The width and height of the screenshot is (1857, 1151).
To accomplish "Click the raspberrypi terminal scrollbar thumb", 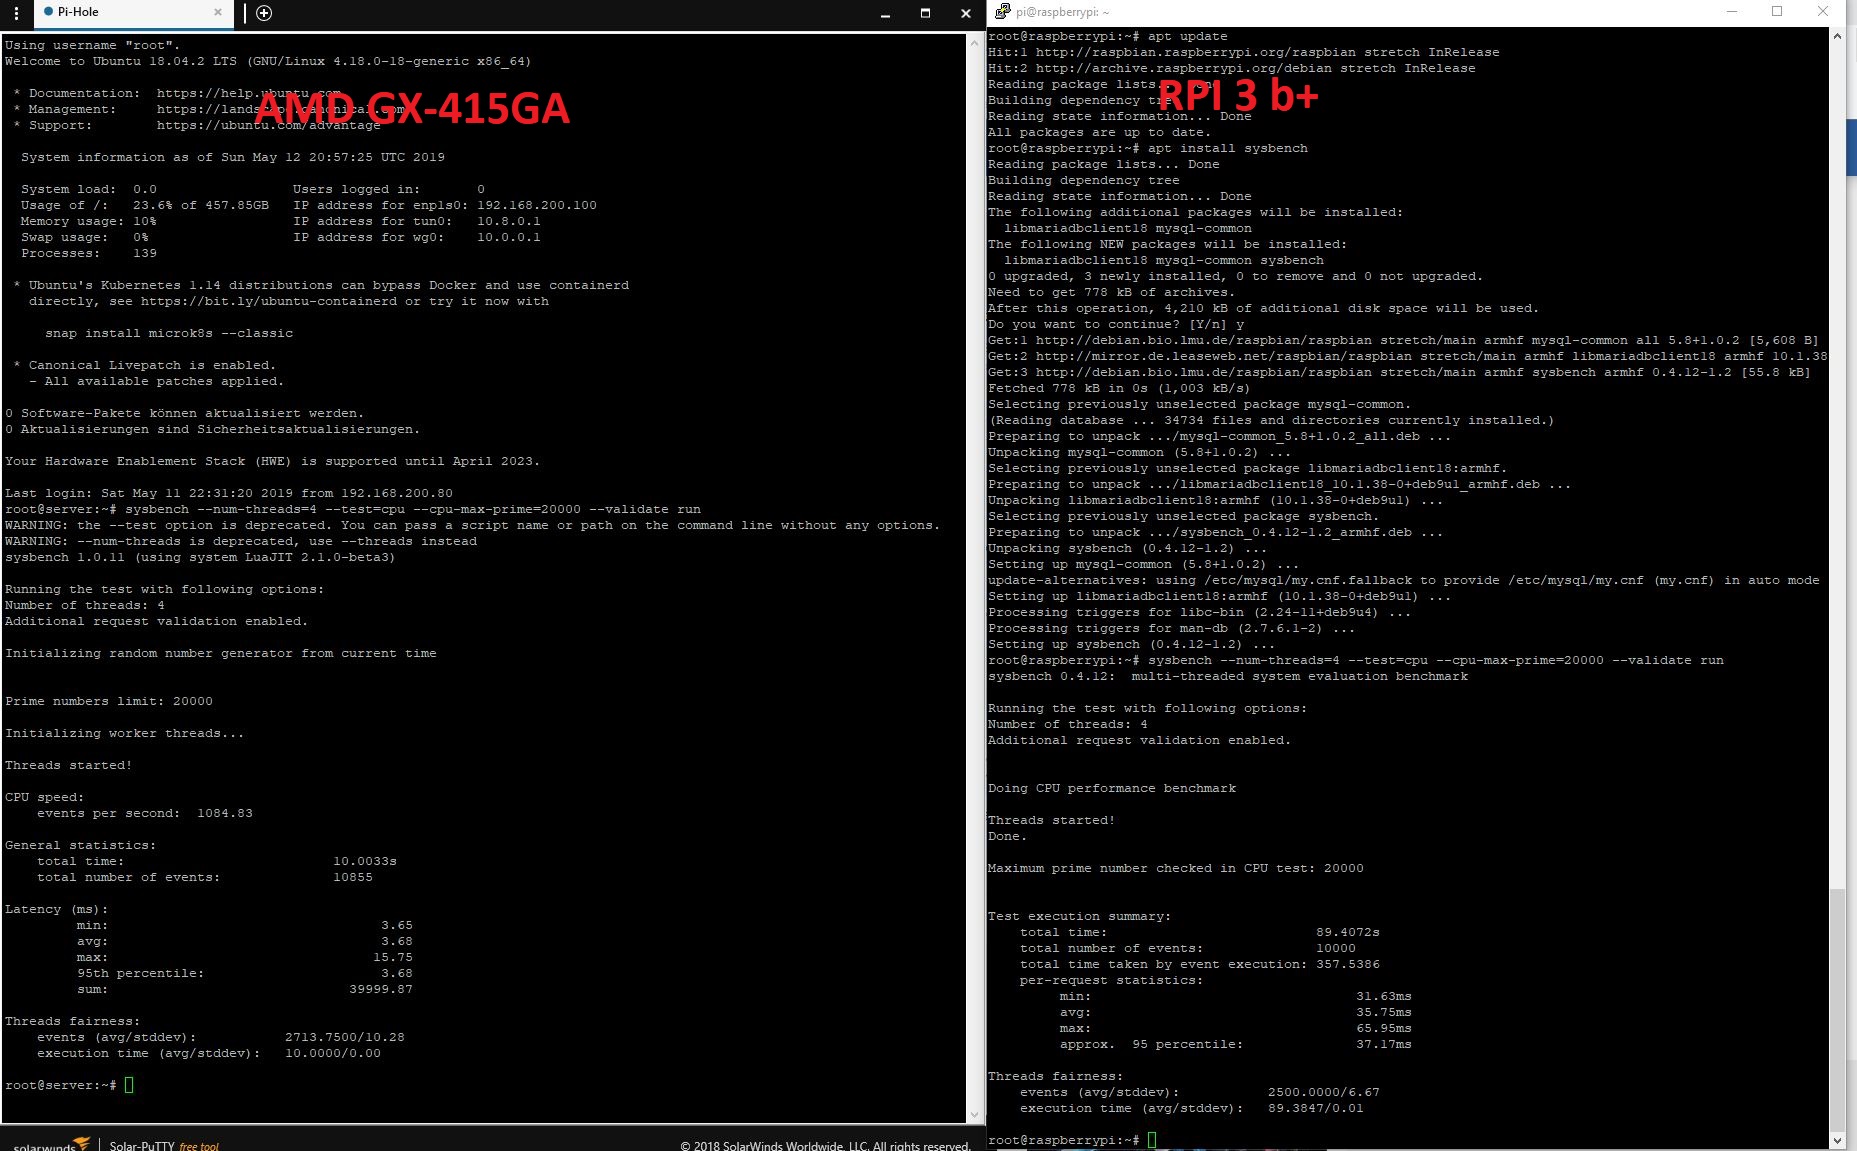I will click(x=1837, y=1008).
